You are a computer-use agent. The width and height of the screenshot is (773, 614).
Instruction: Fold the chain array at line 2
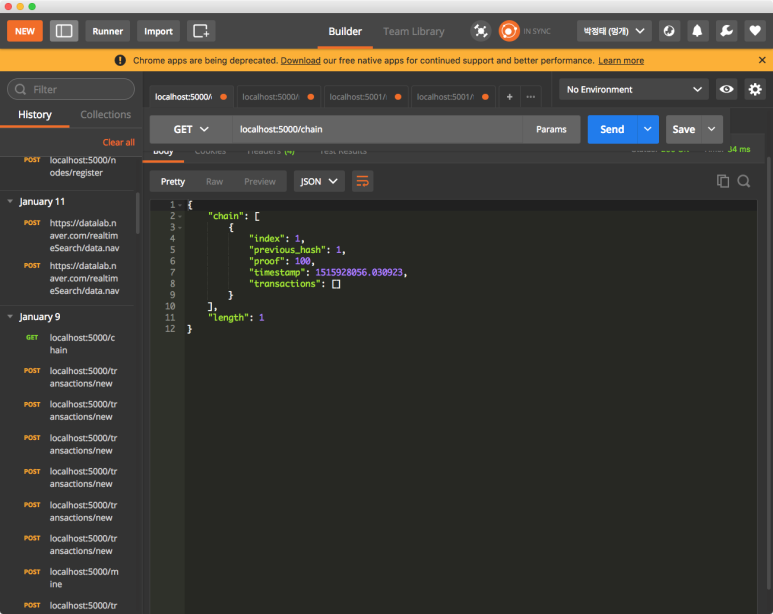click(180, 216)
